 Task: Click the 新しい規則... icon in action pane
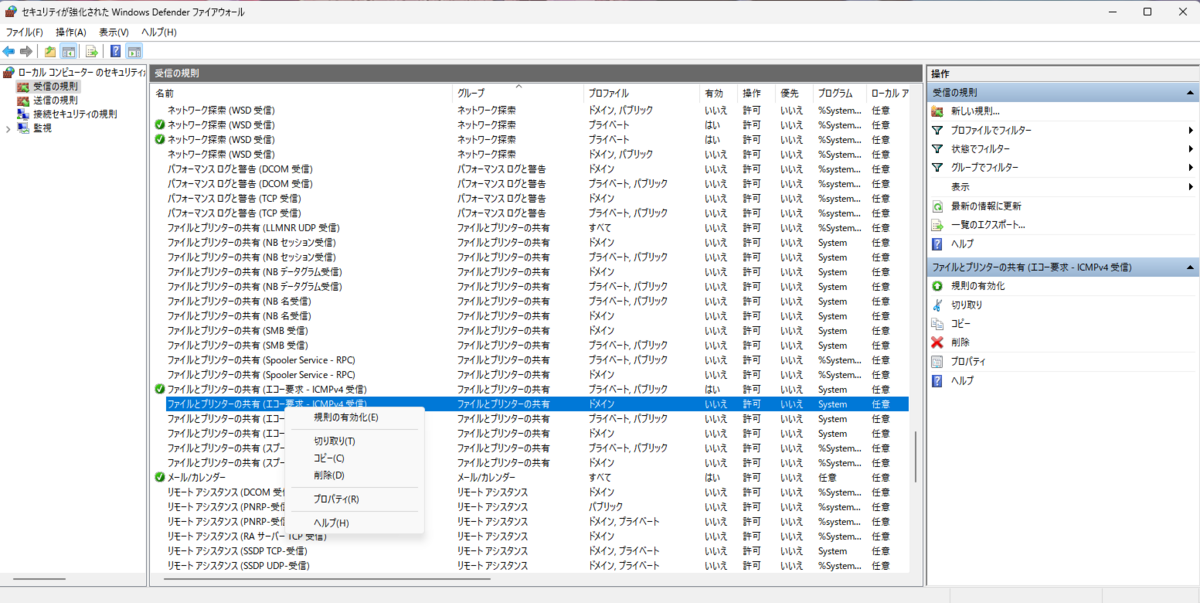(x=937, y=111)
